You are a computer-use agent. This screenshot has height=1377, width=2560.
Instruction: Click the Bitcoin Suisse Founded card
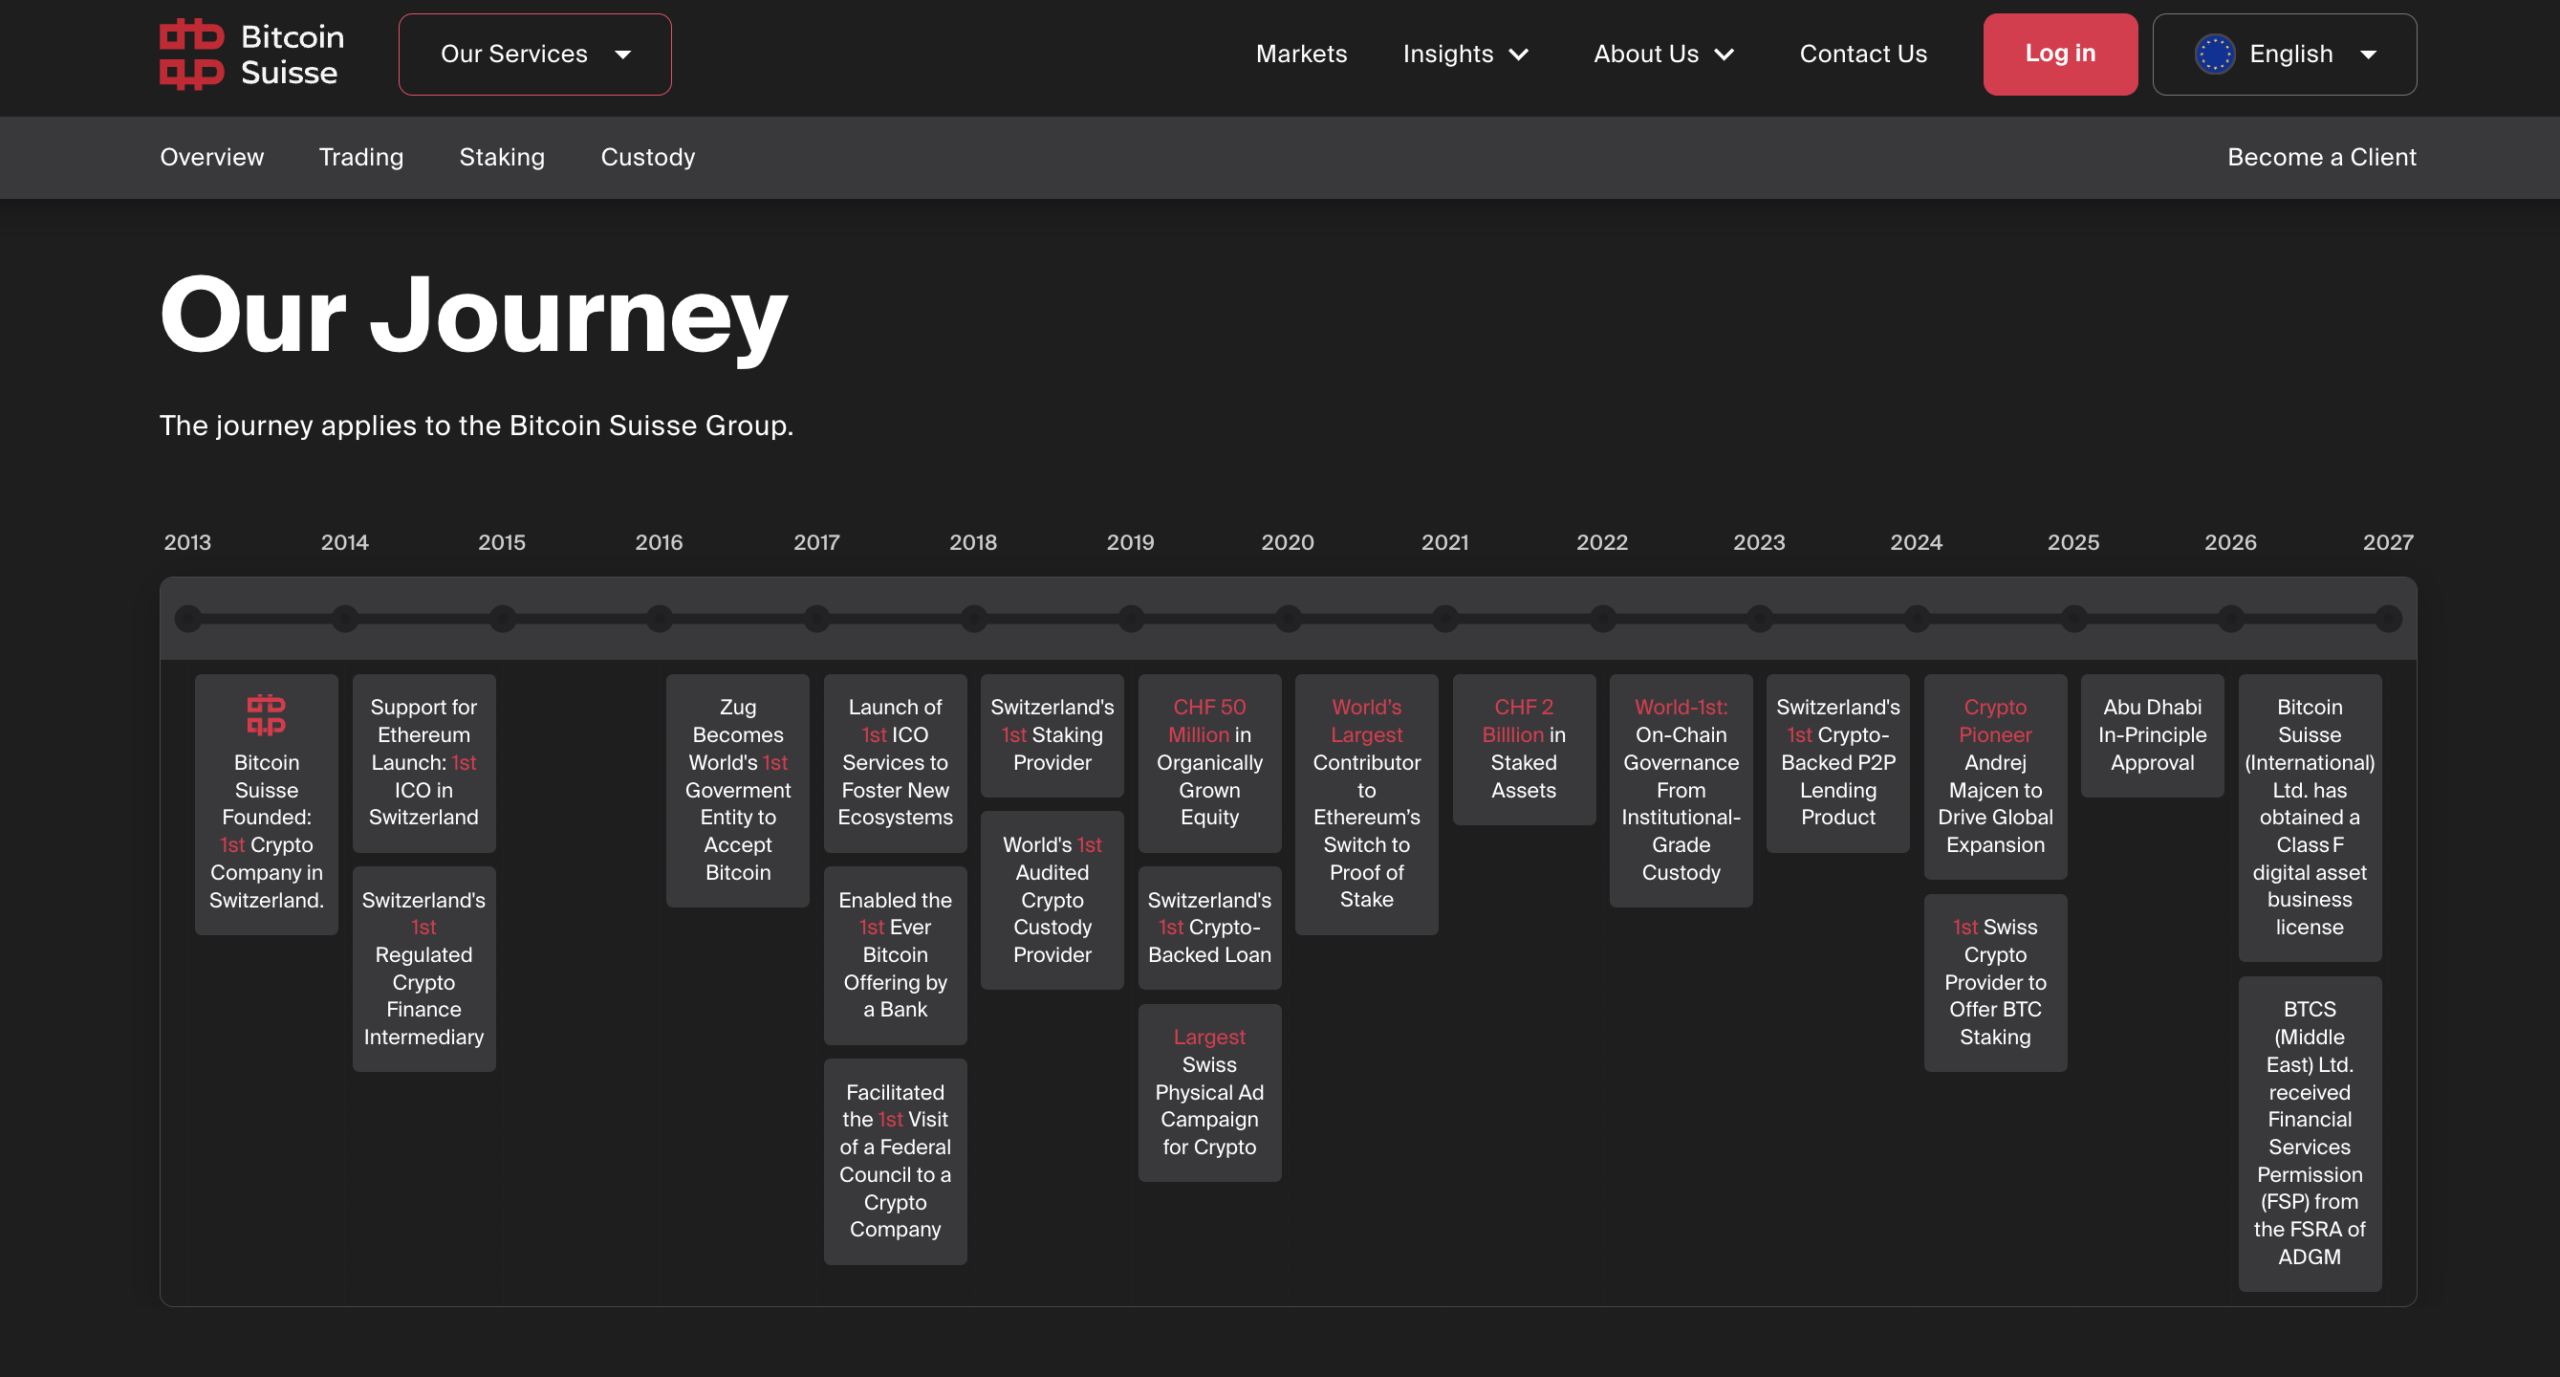266,804
